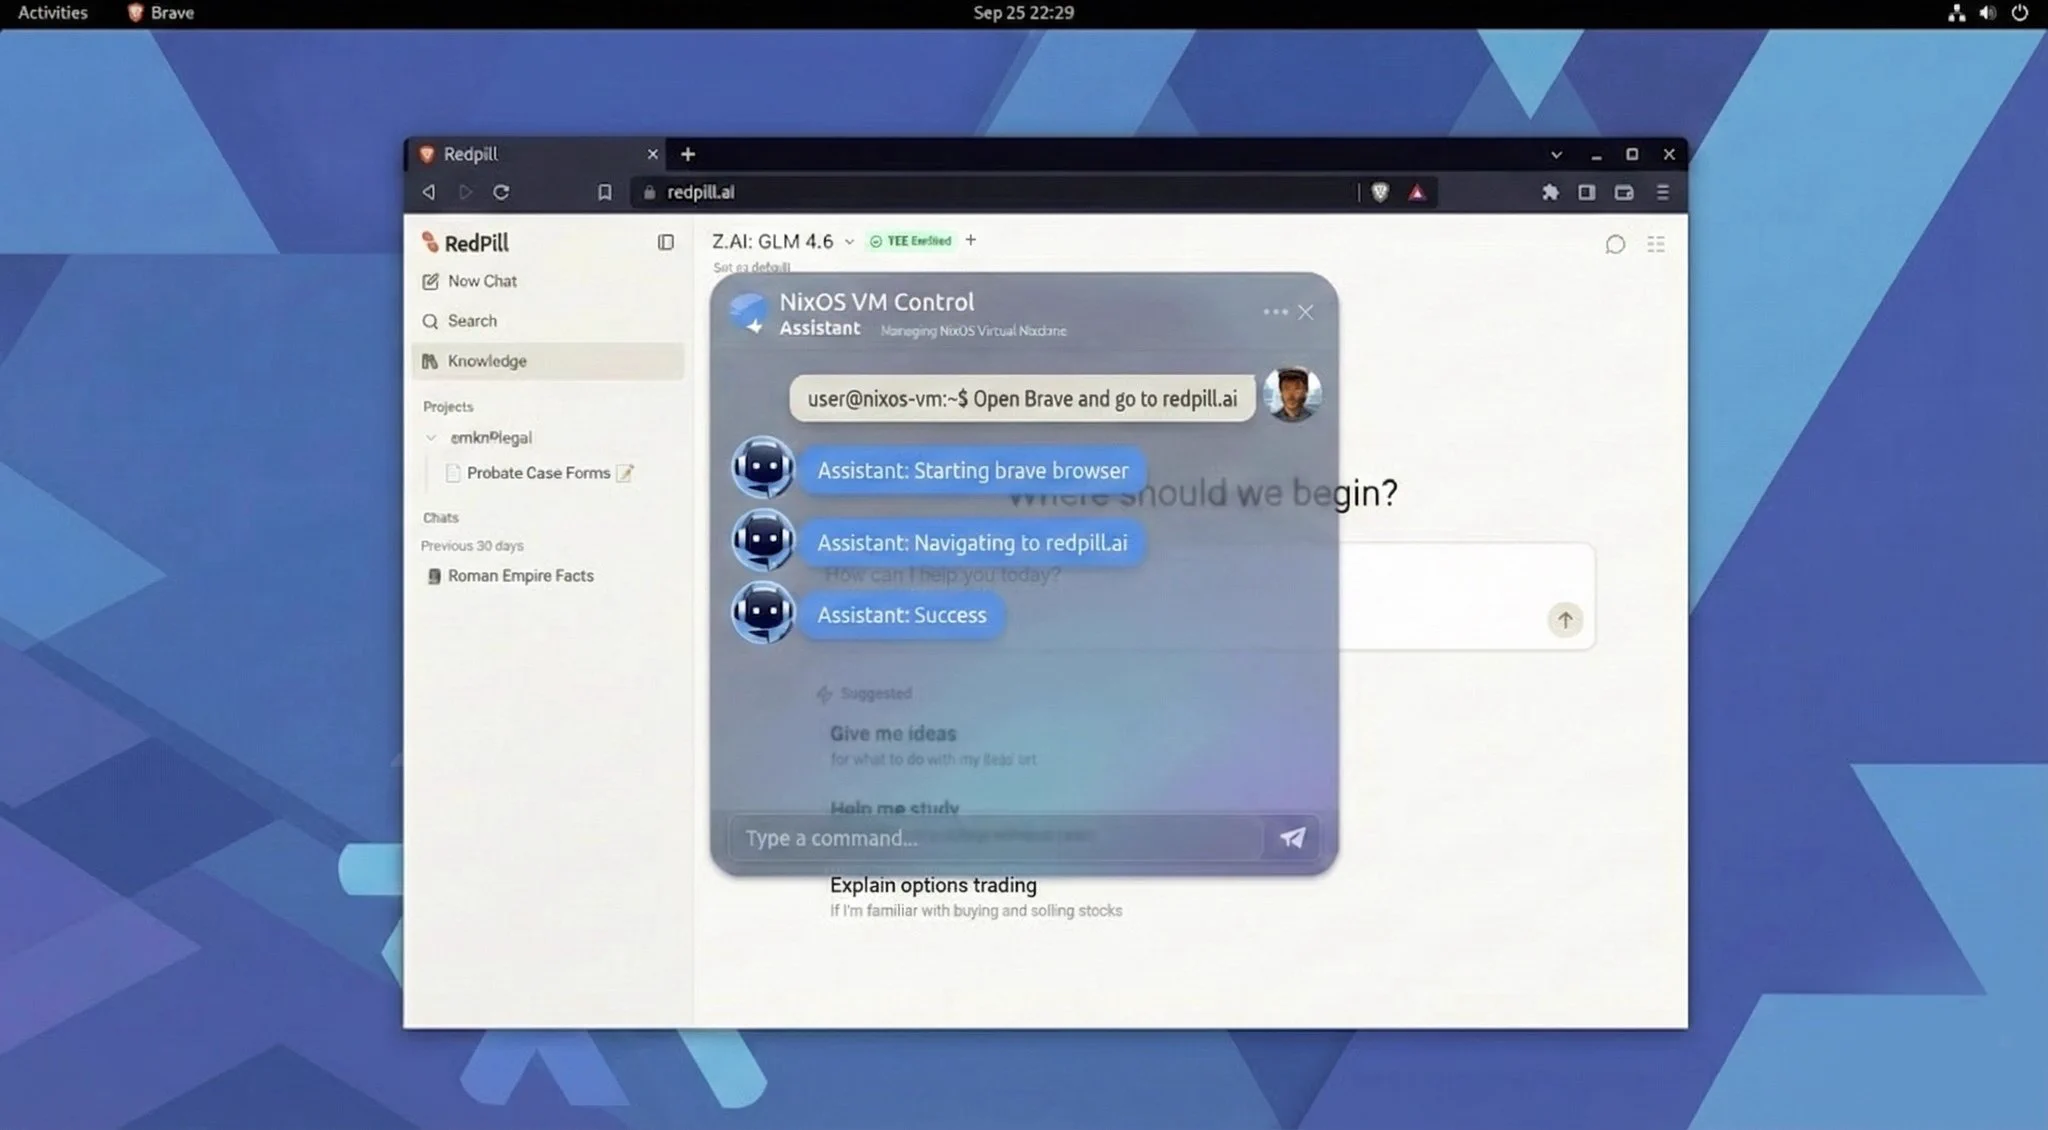Open the controls icon in page header

coord(1656,244)
